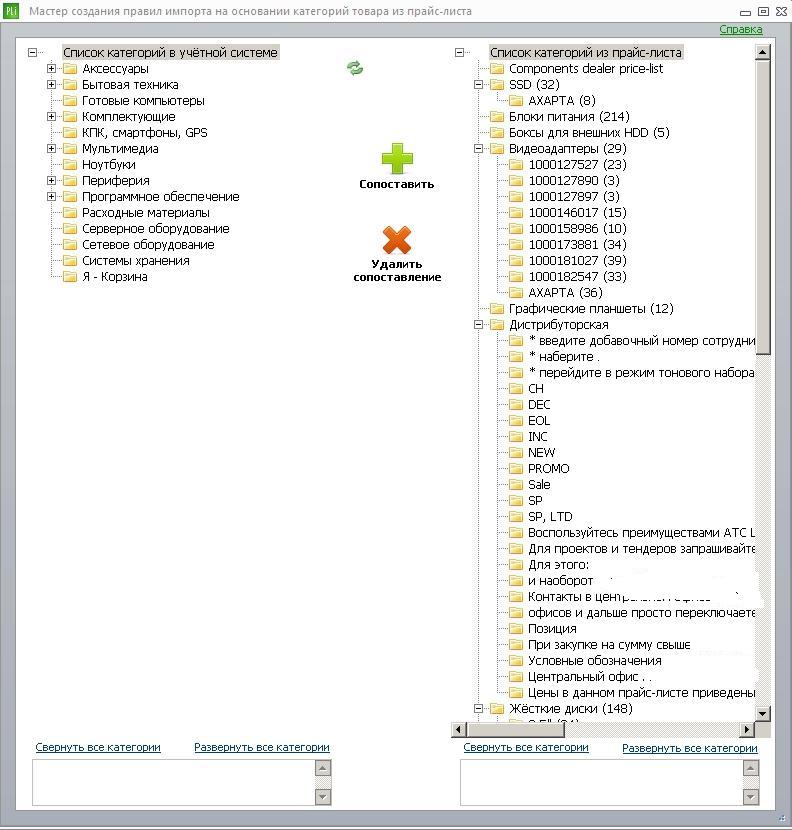This screenshot has width=792, height=830.
Task: Click the PLi application icon in title bar
Action: coord(11,11)
